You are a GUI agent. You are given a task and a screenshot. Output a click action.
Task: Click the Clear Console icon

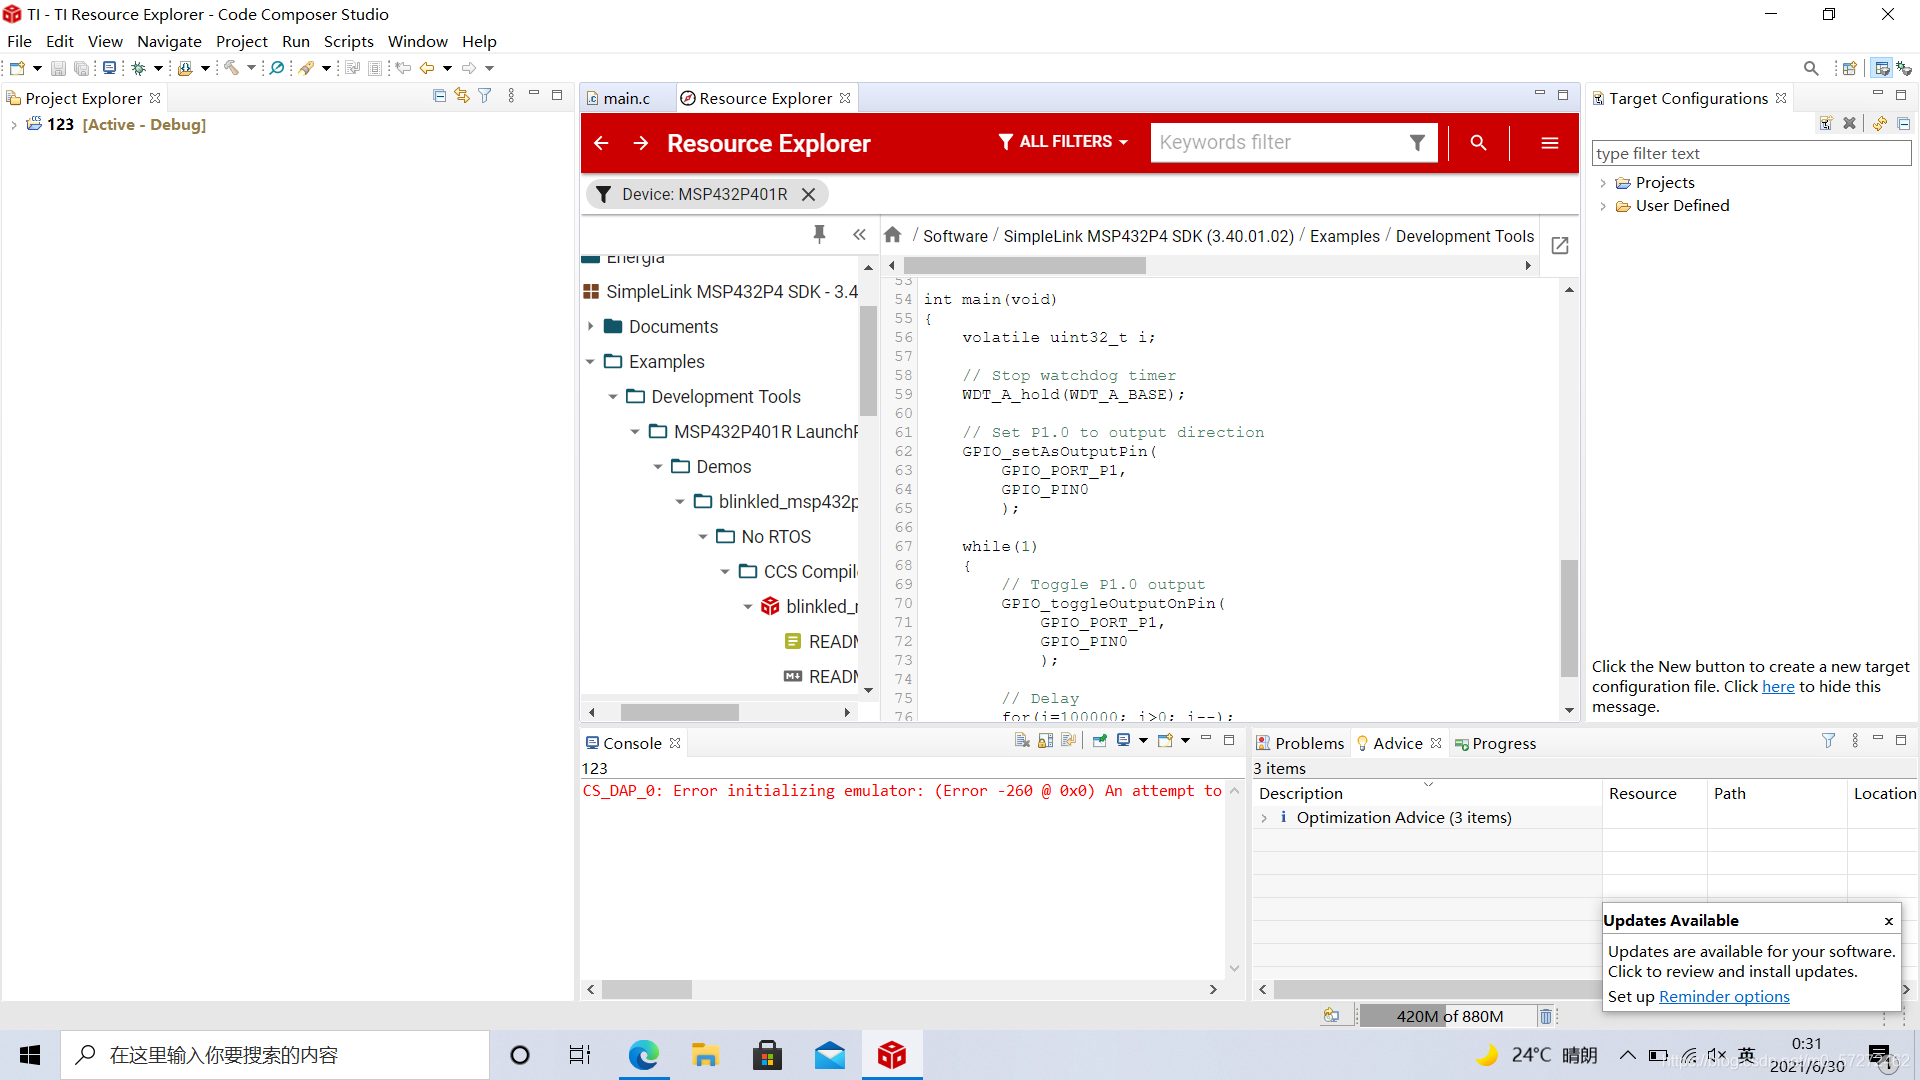coord(1022,741)
